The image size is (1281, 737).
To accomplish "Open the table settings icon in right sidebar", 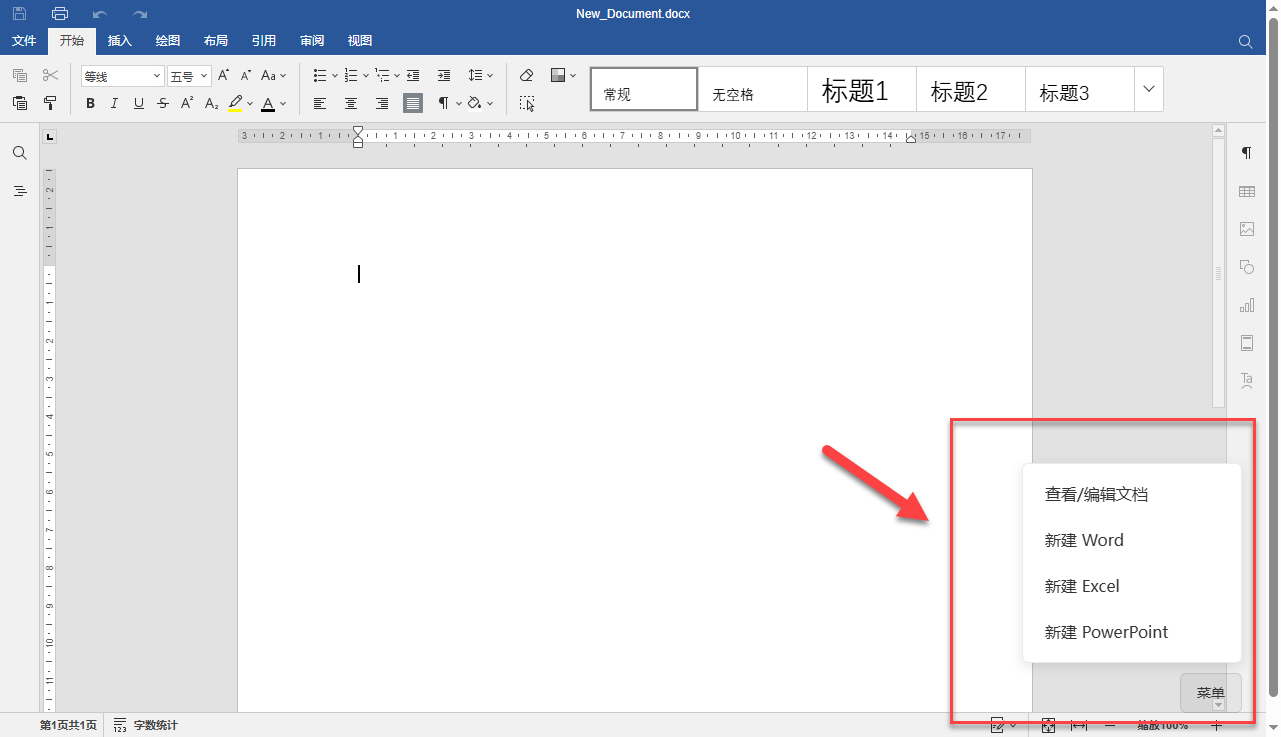I will [x=1247, y=191].
